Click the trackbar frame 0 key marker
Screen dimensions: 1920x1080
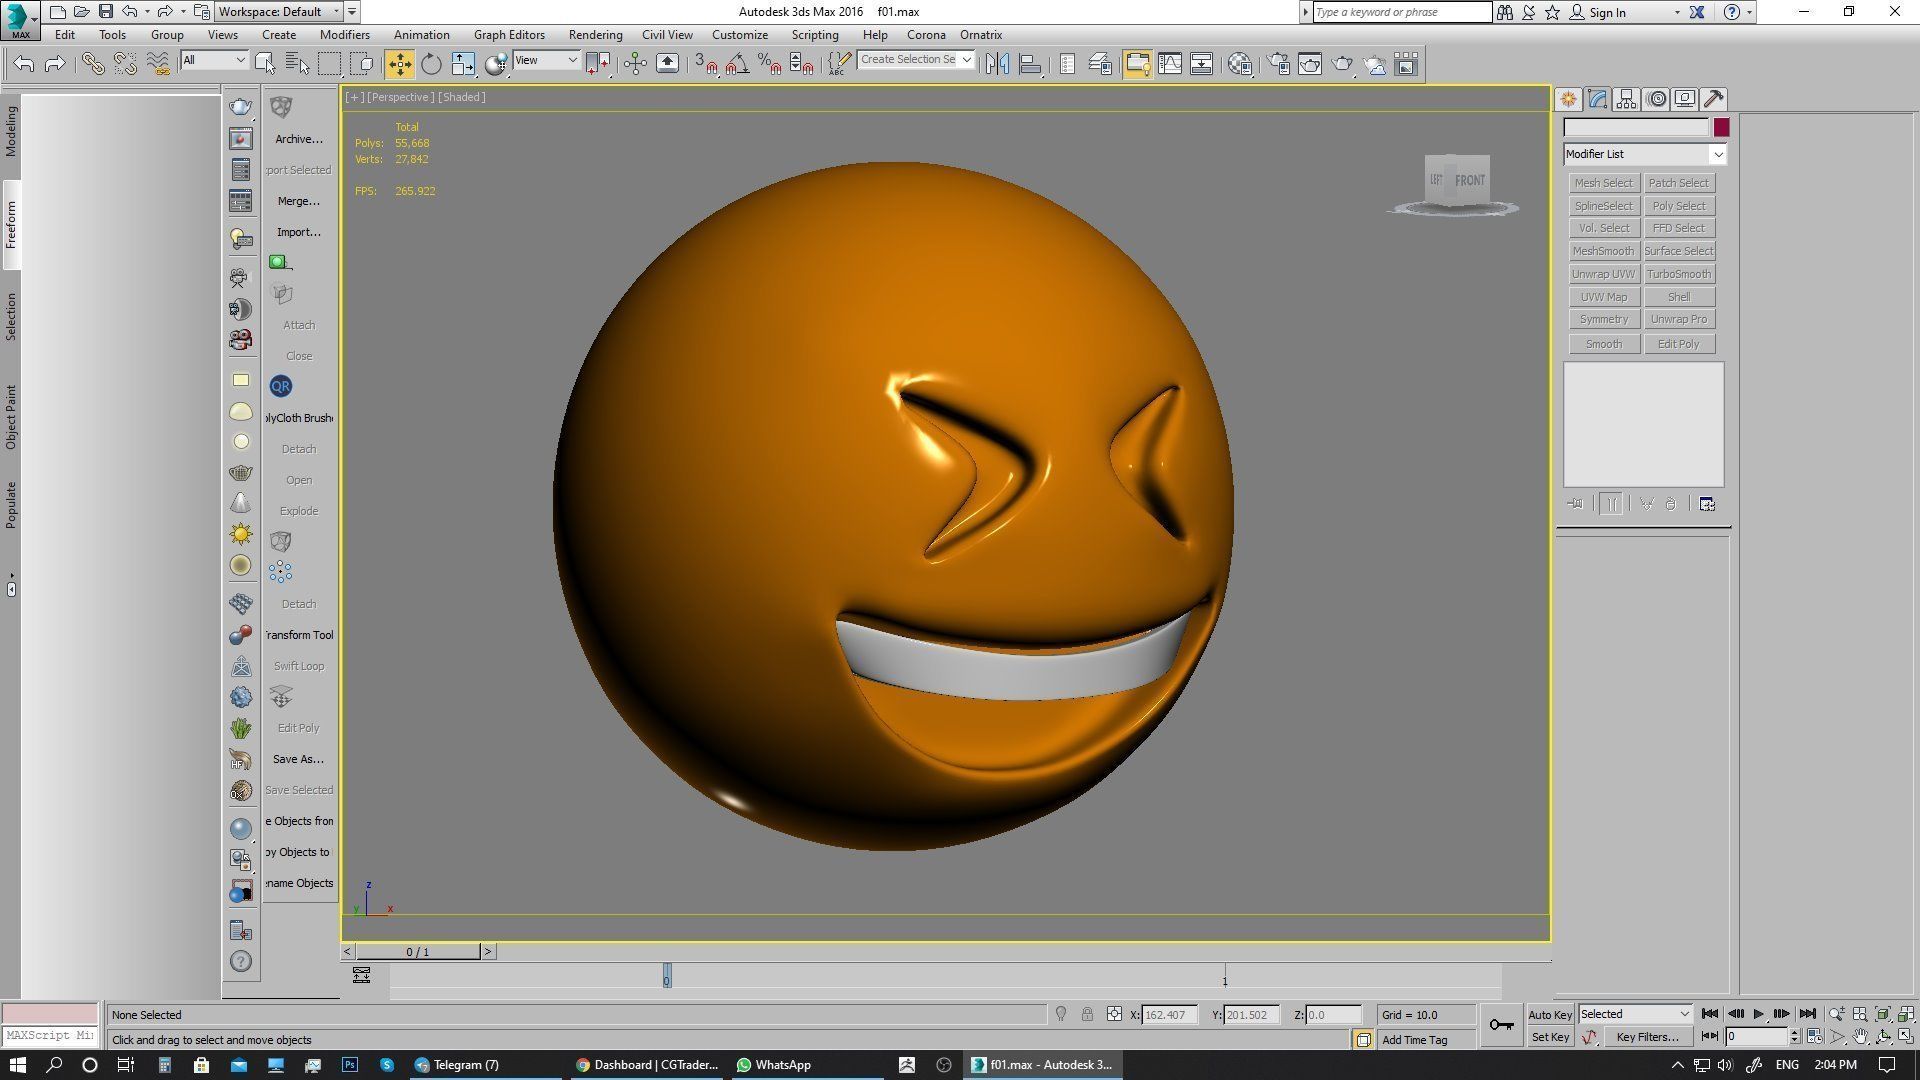(667, 976)
